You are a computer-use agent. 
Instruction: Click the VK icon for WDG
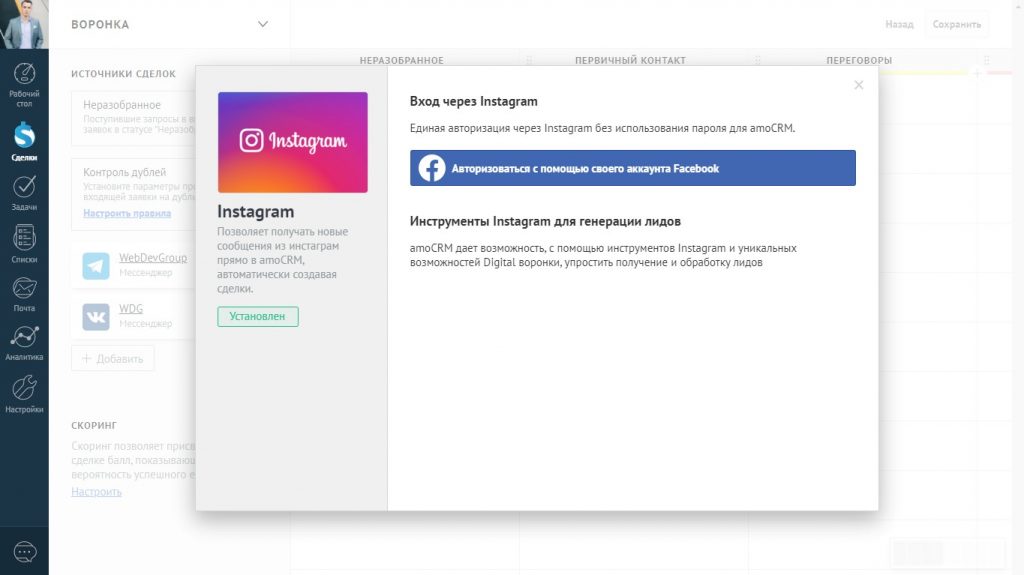tap(96, 317)
